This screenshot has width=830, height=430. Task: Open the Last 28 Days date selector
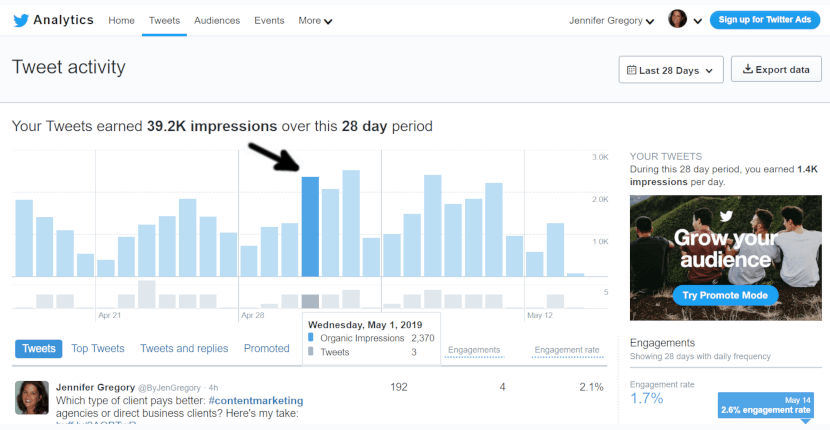point(671,70)
